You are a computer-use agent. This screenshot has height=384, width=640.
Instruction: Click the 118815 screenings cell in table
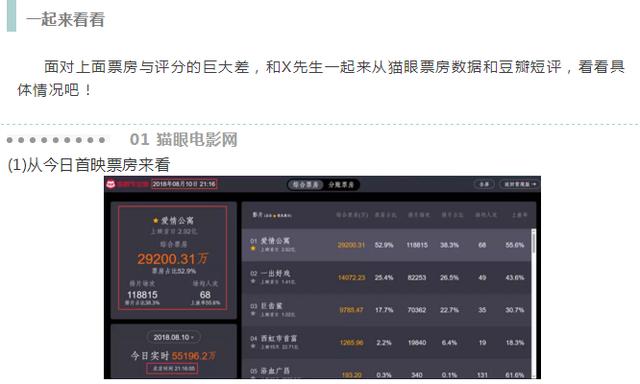pyautogui.click(x=417, y=245)
